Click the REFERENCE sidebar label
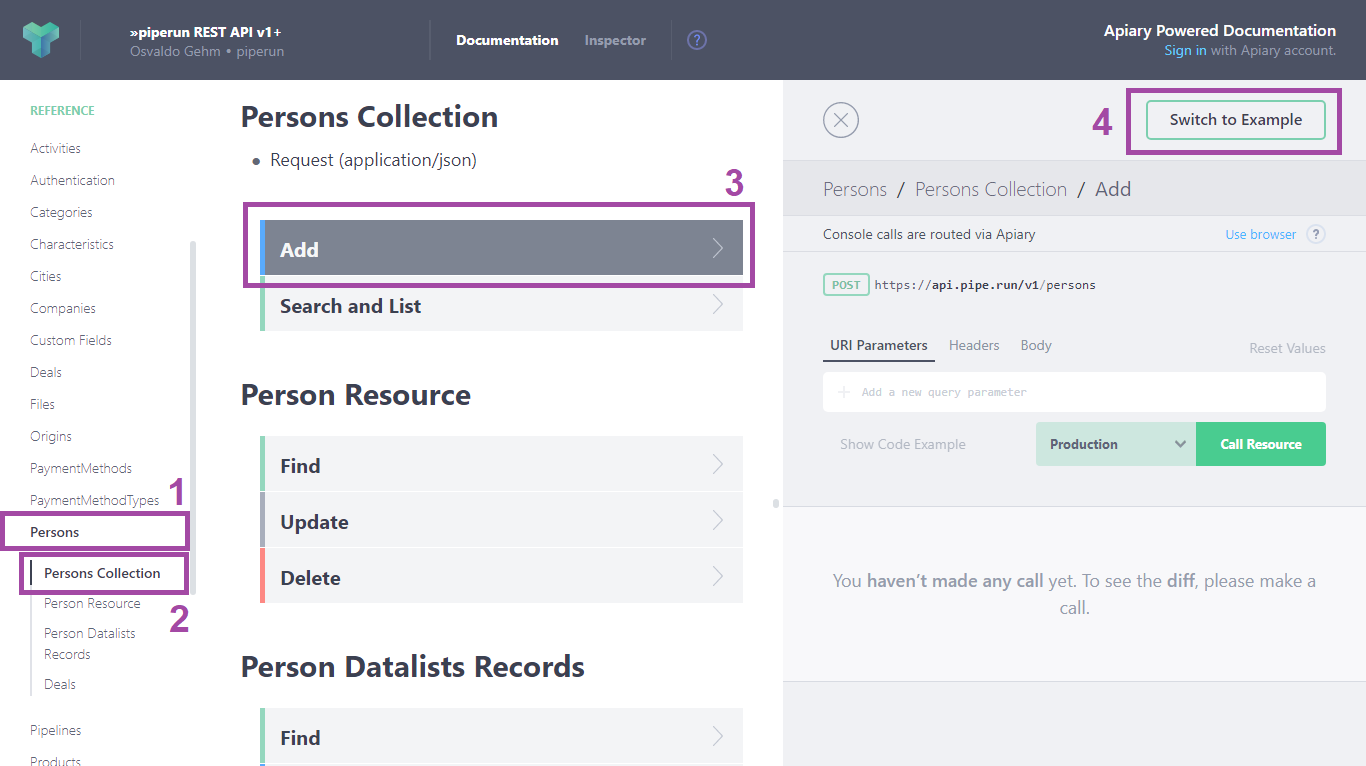The height and width of the screenshot is (766, 1366). (x=62, y=111)
